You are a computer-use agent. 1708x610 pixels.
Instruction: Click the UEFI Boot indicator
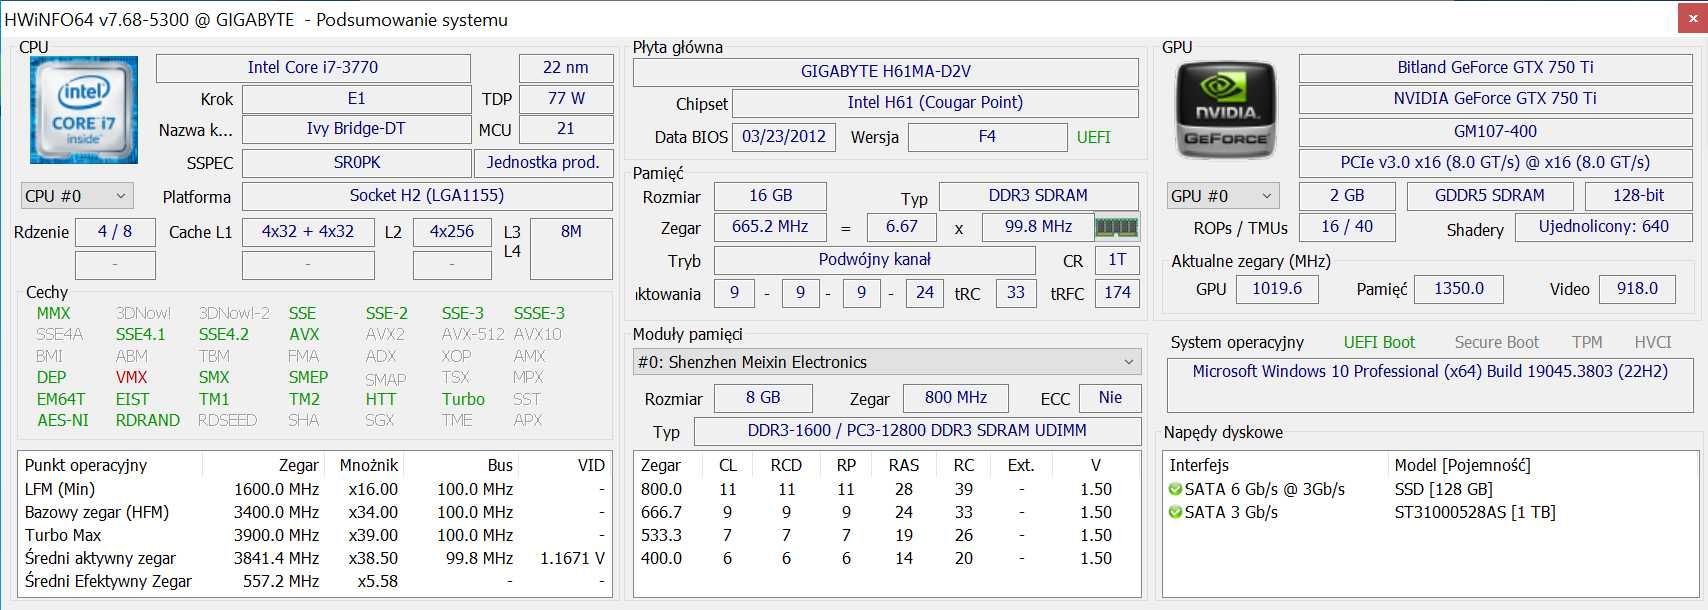click(x=1379, y=343)
